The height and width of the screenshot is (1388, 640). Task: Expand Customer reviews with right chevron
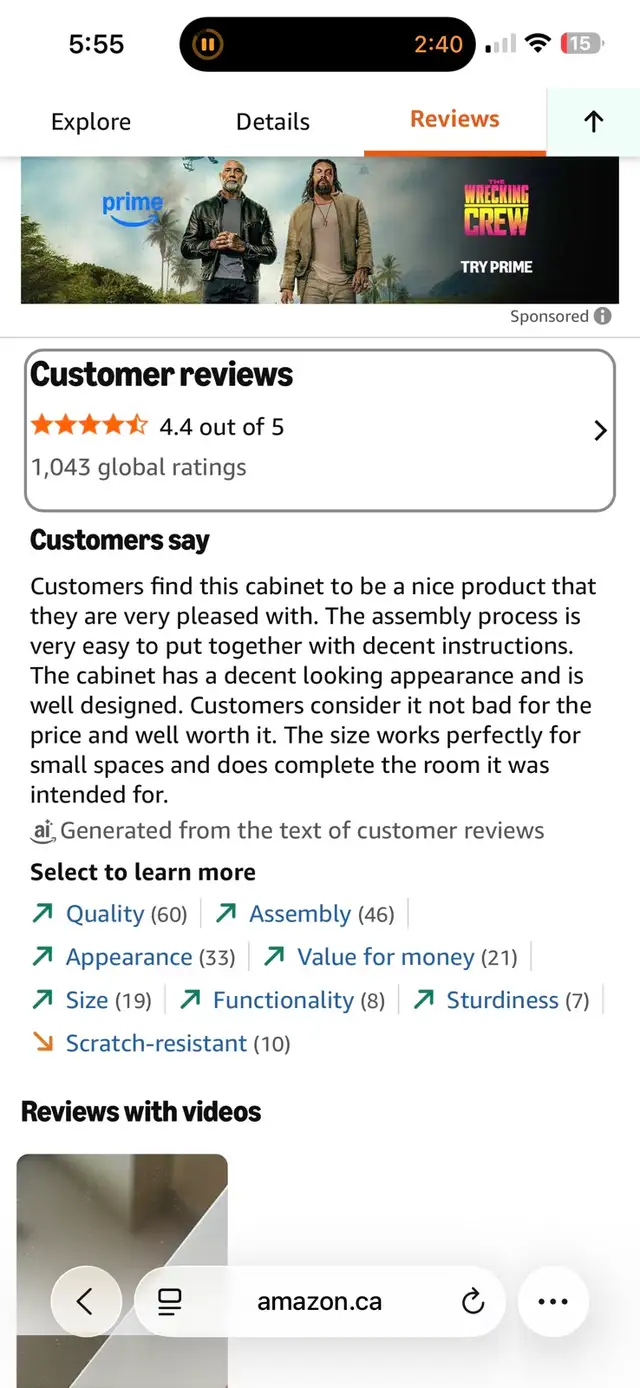600,430
